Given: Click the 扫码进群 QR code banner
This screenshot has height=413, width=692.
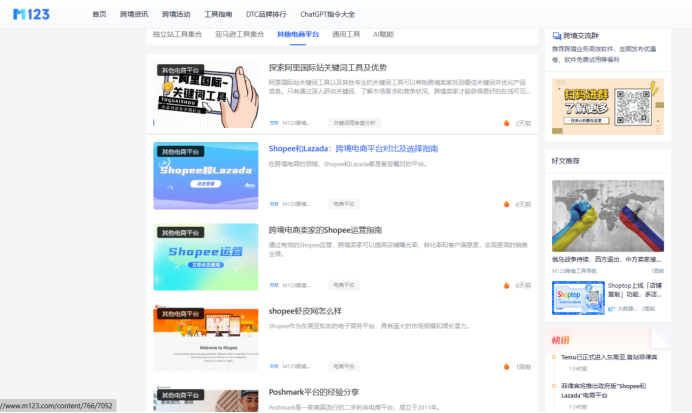Looking at the screenshot, I should 608,106.
